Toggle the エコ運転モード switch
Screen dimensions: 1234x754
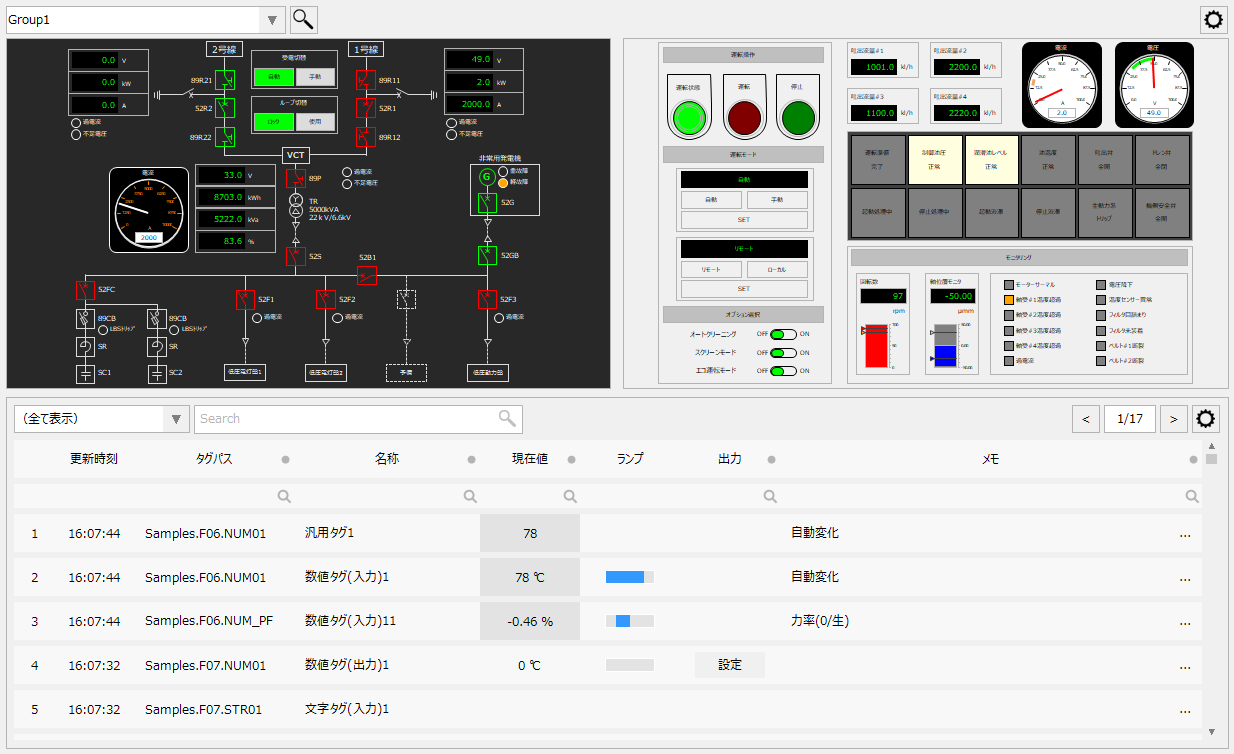click(x=781, y=369)
